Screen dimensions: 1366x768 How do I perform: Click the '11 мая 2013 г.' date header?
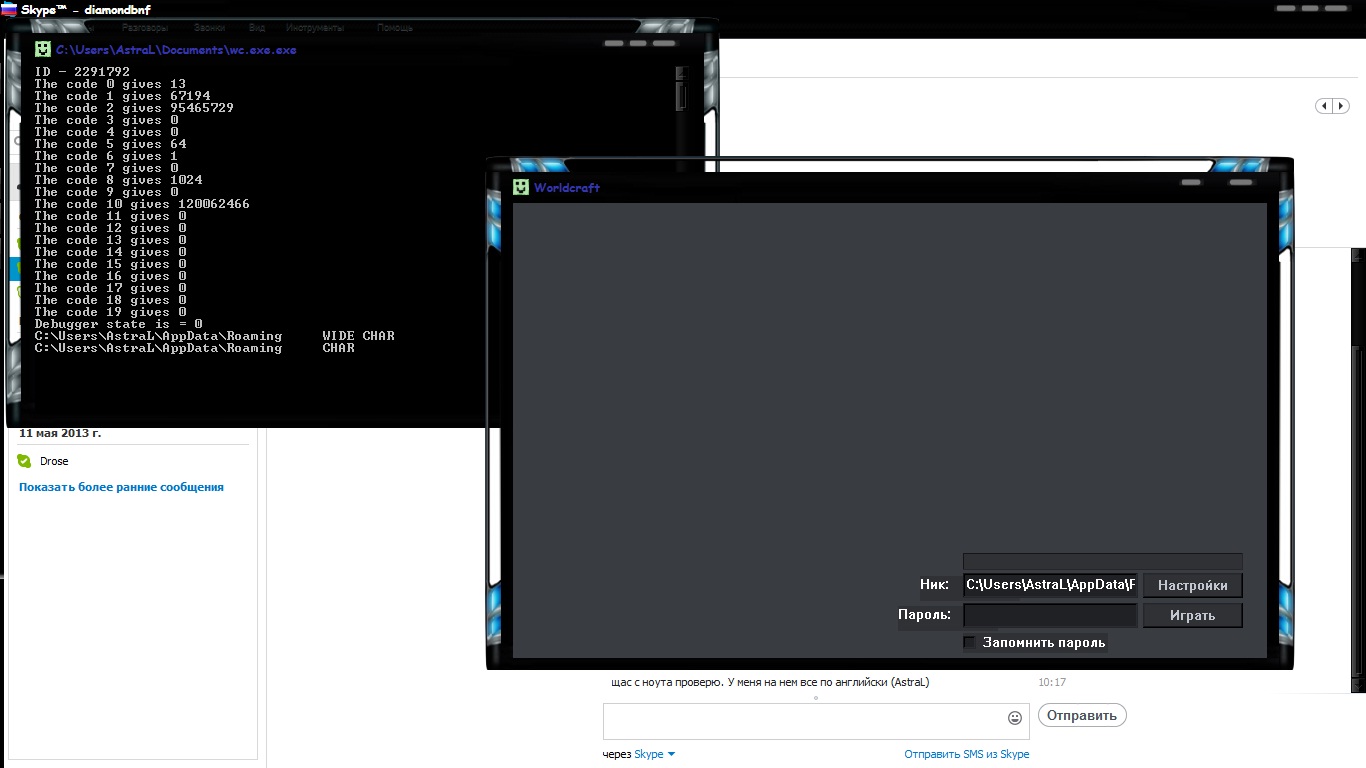(60, 433)
